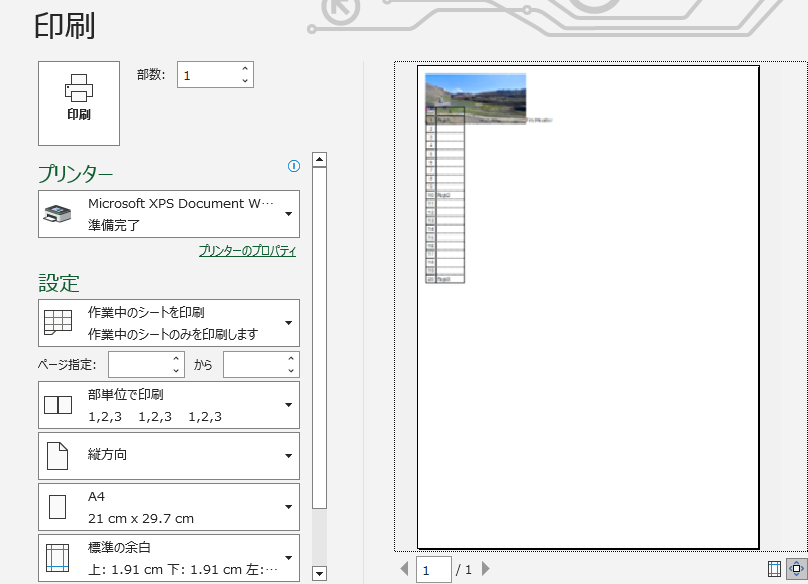808x584 pixels.
Task: Increase the 部数 copies count
Action: (245, 69)
